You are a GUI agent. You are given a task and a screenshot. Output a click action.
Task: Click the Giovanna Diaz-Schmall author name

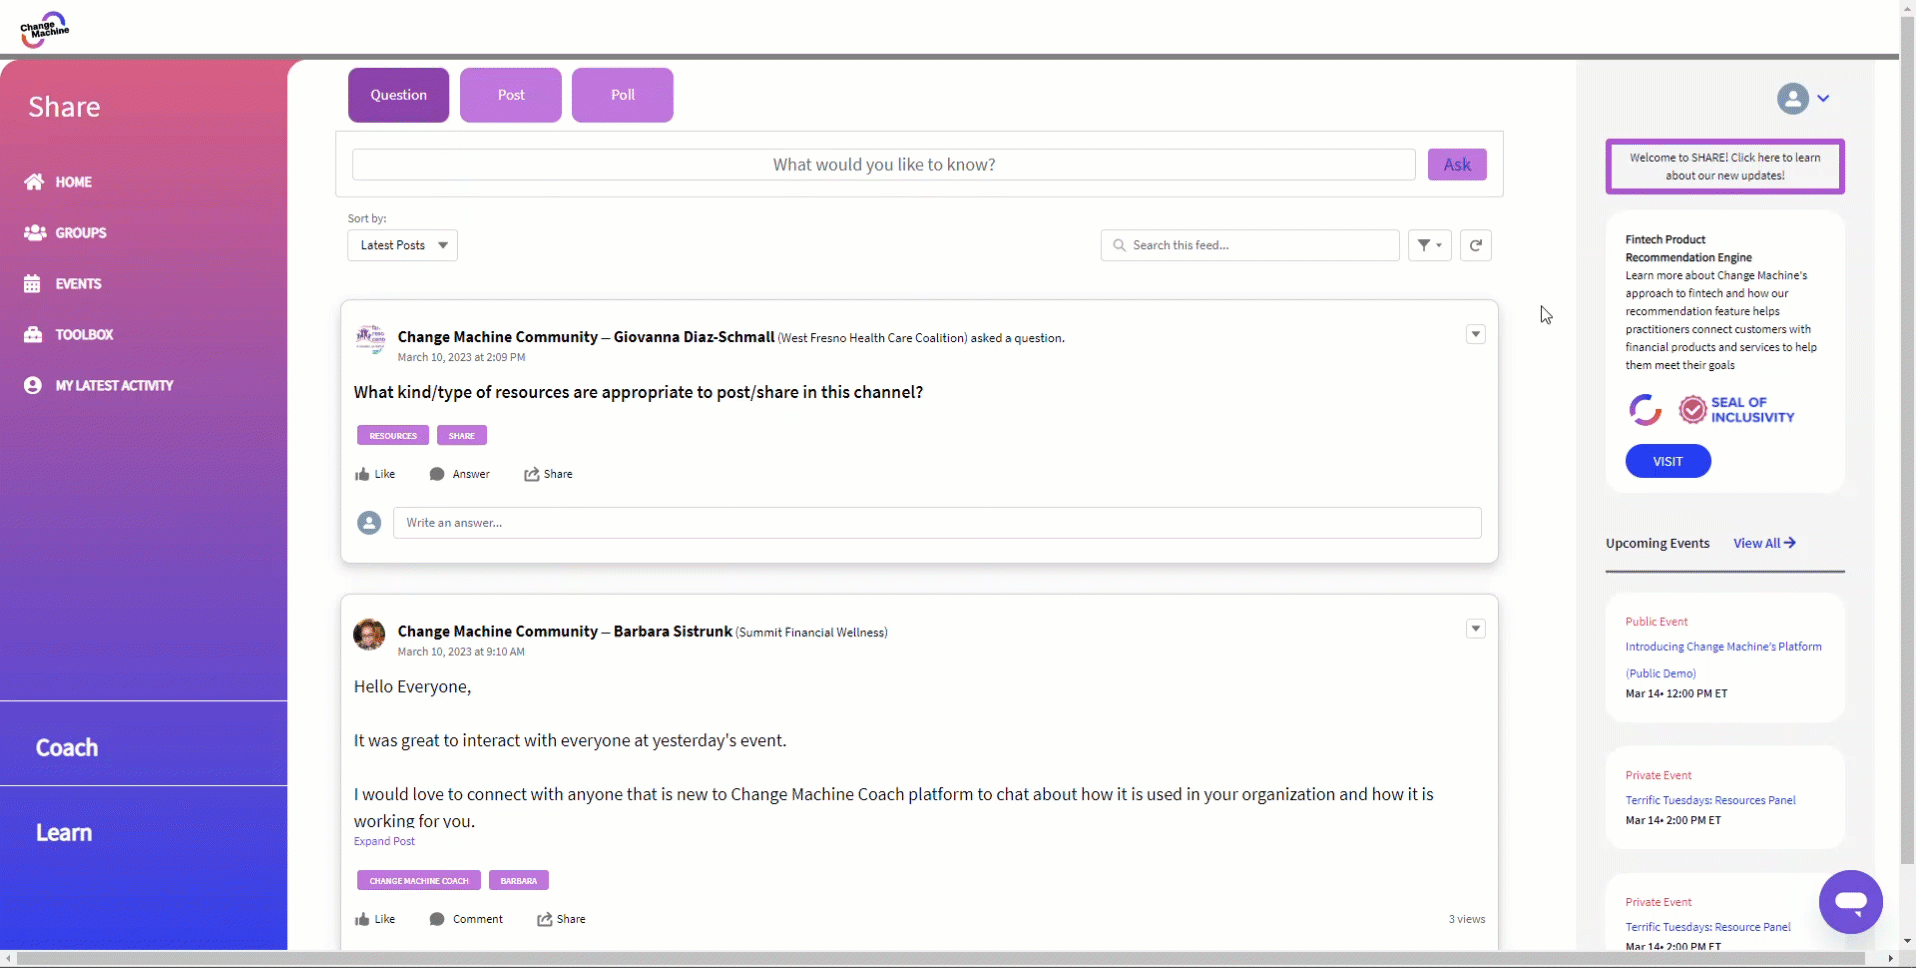[x=694, y=337]
